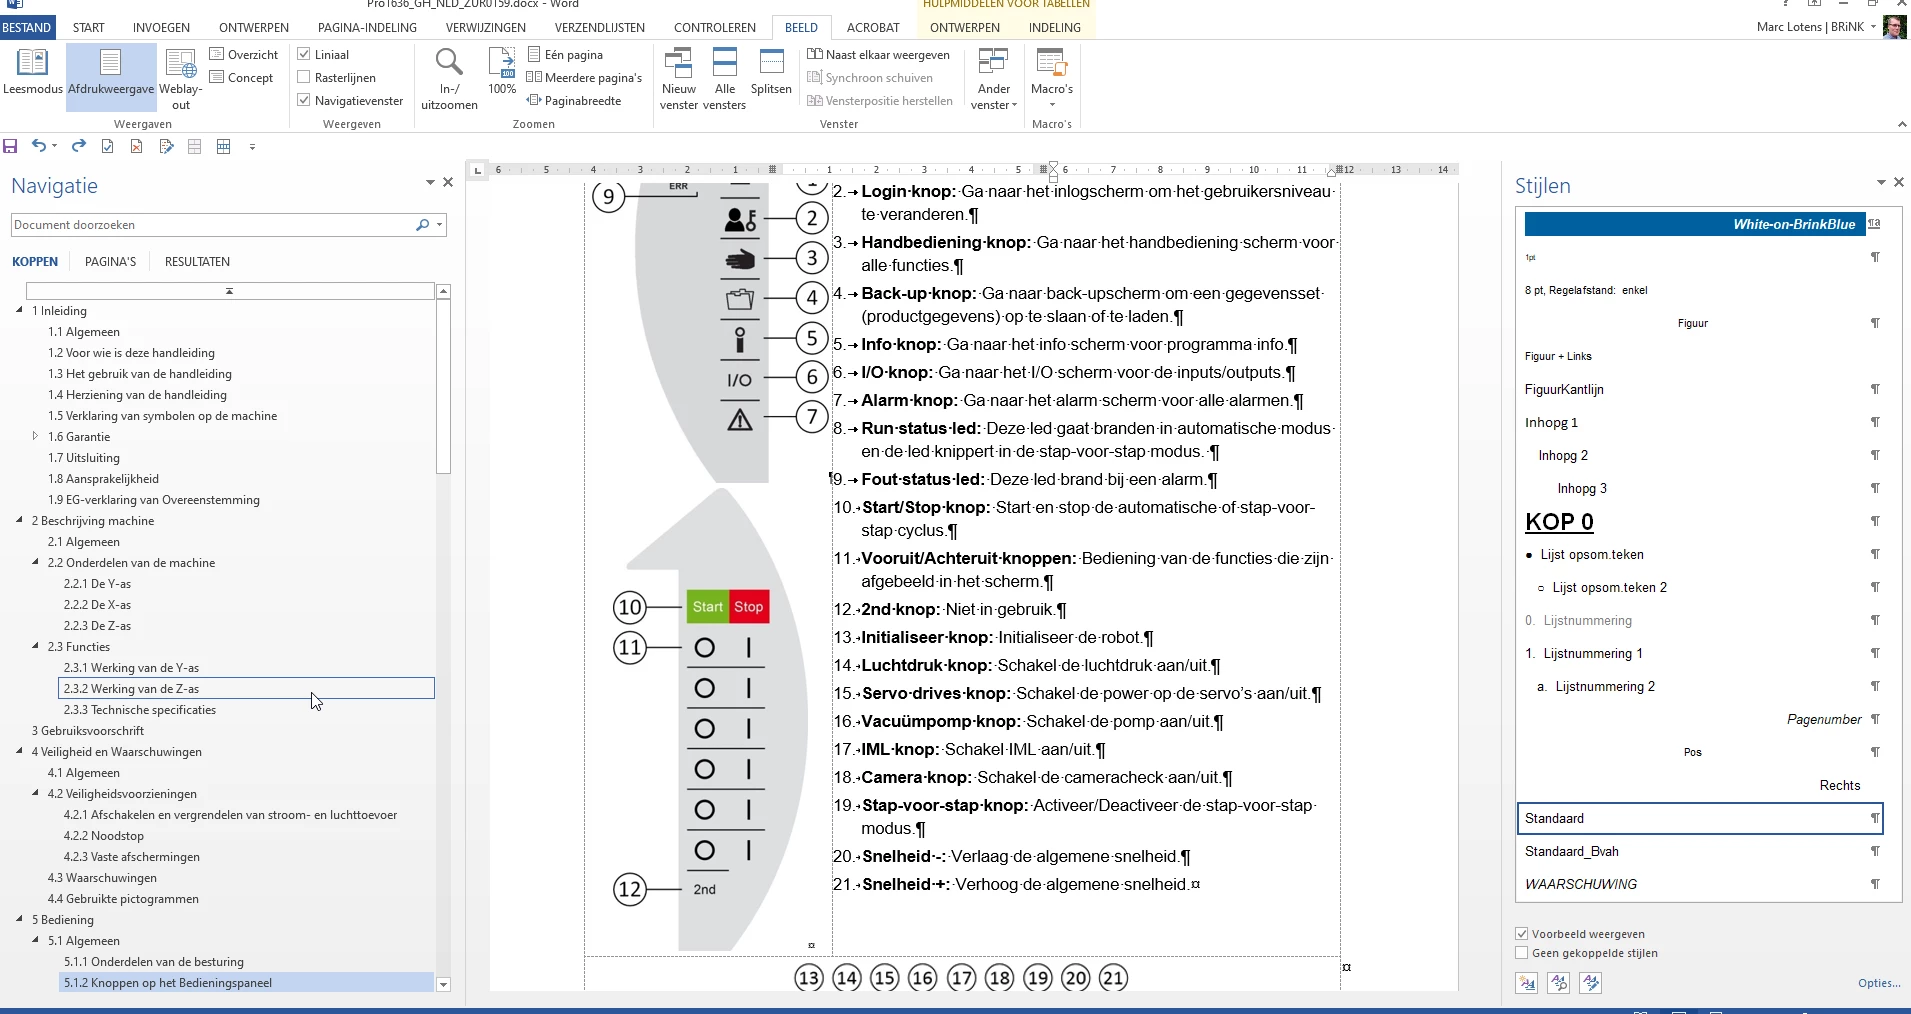Toggle the Liniaal checkbox
The image size is (1911, 1014).
point(304,55)
